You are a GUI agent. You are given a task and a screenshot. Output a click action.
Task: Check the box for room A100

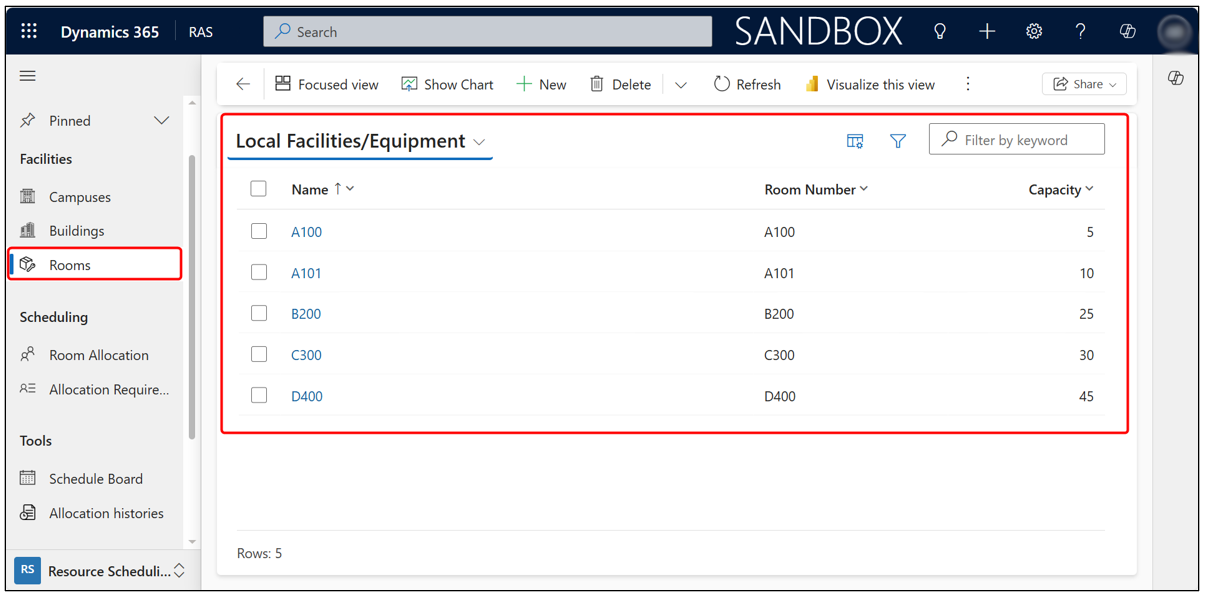pyautogui.click(x=259, y=232)
